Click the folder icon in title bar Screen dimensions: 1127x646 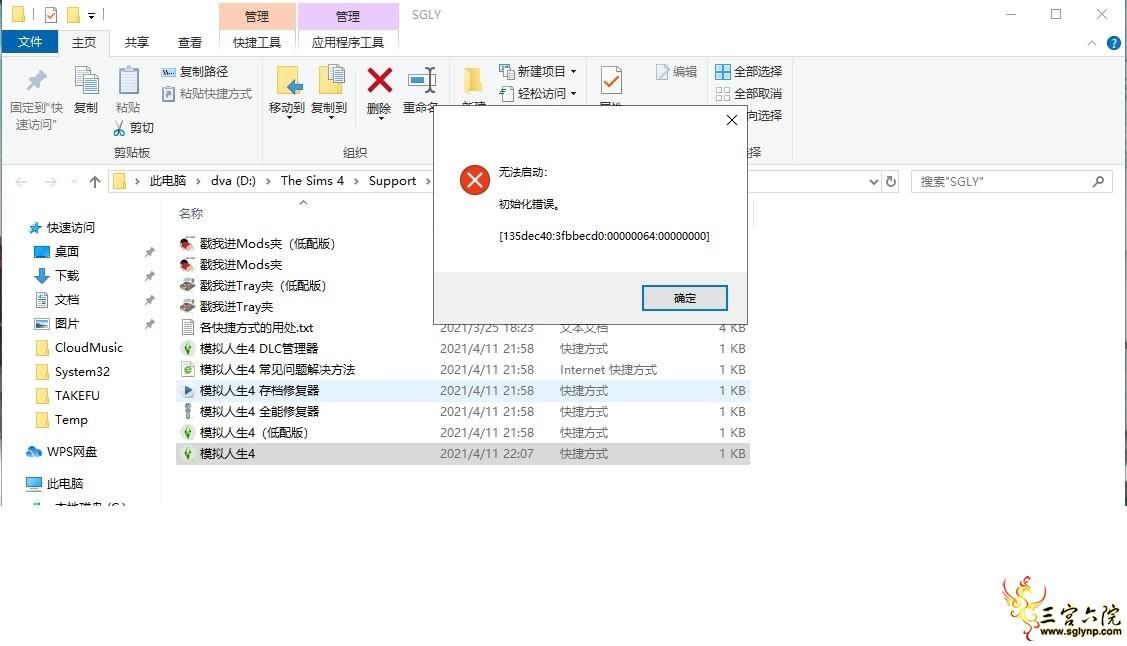pyautogui.click(x=19, y=14)
